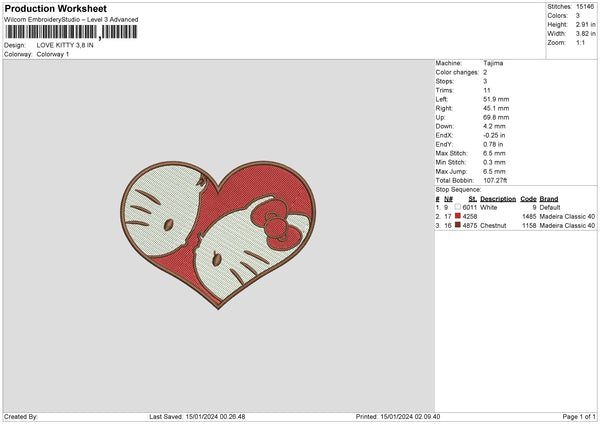Viewport: 600px width, 424px height.
Task: Click the Machine value 'Tajima'
Action: 493,63
